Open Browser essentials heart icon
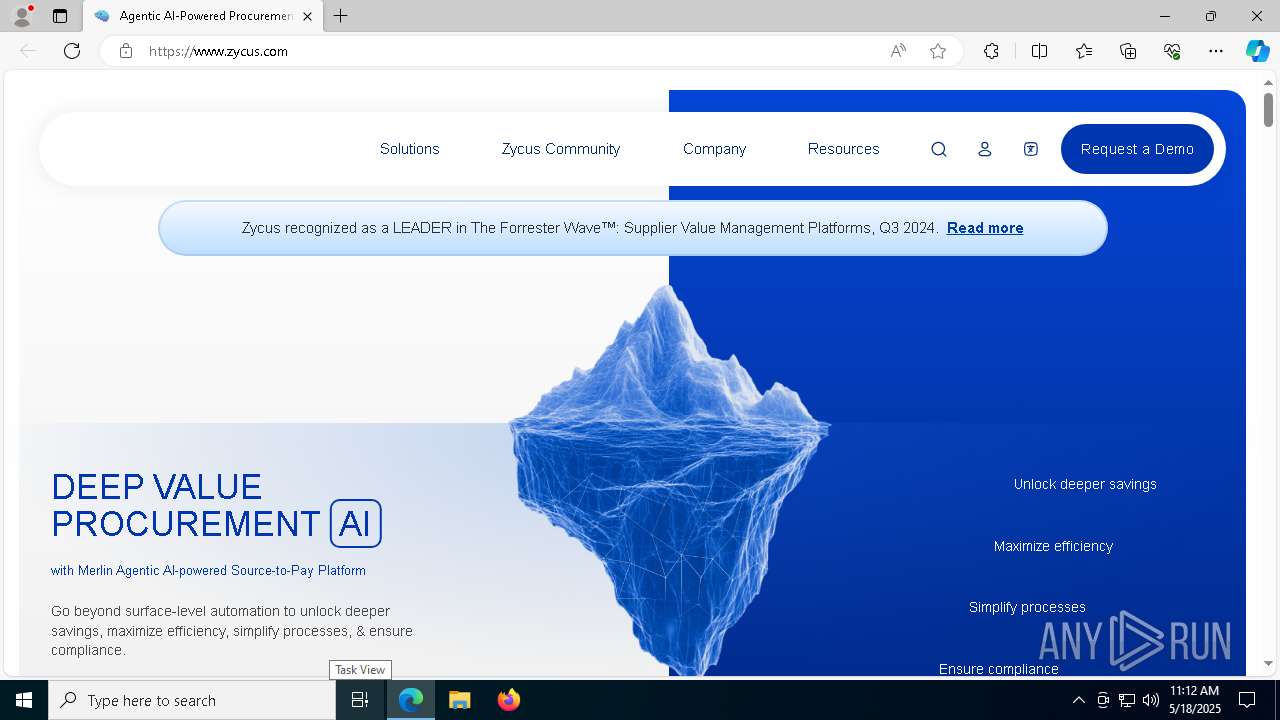 click(1172, 51)
